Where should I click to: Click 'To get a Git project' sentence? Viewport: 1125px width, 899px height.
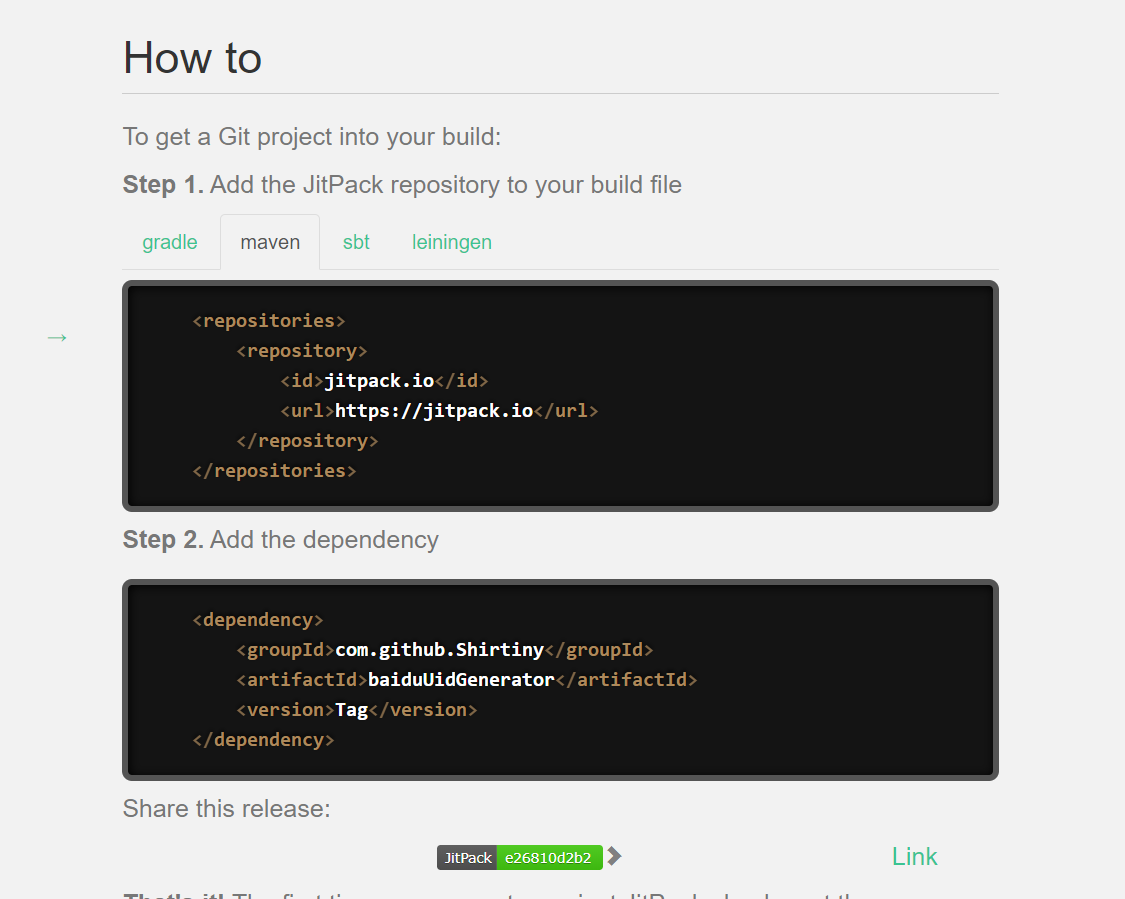tap(312, 137)
